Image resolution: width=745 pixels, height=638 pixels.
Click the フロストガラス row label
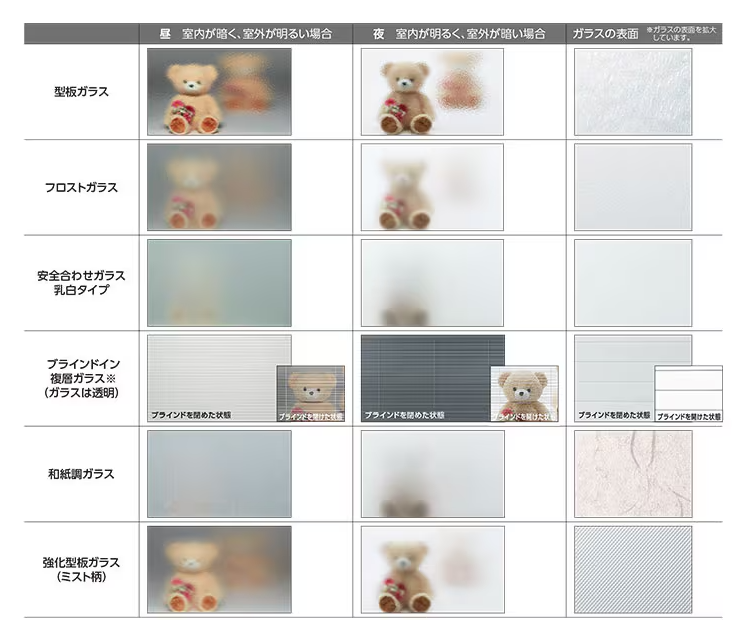click(82, 187)
